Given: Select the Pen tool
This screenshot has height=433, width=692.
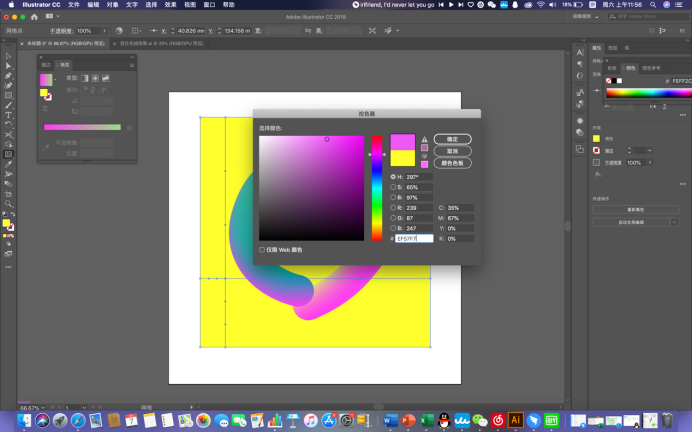Looking at the screenshot, I should coord(8,75).
